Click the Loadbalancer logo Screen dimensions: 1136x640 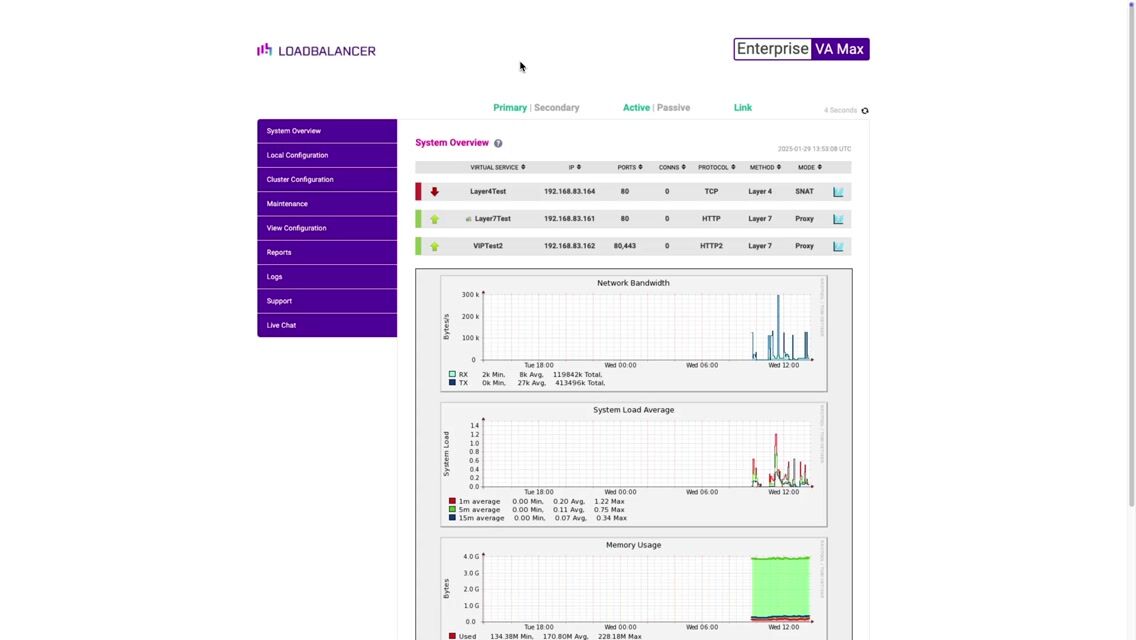tap(316, 50)
